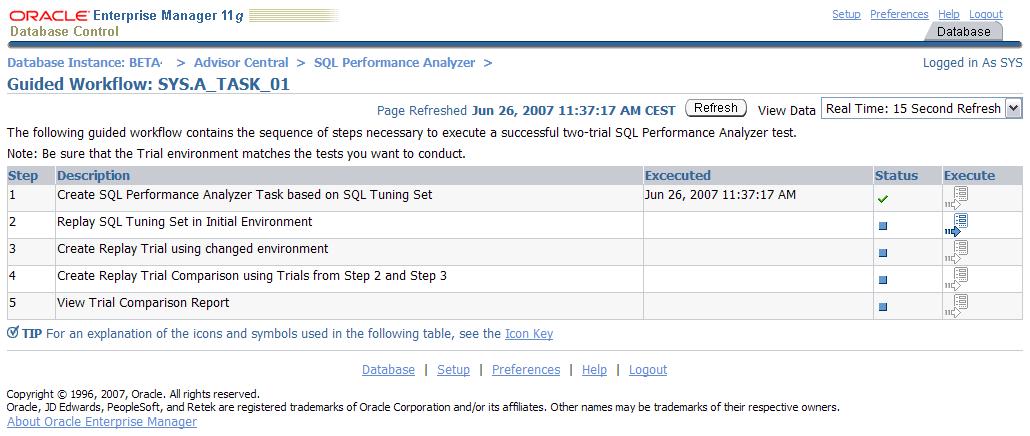Click the blue status square for step 2
1030x436 pixels.
[x=882, y=226]
